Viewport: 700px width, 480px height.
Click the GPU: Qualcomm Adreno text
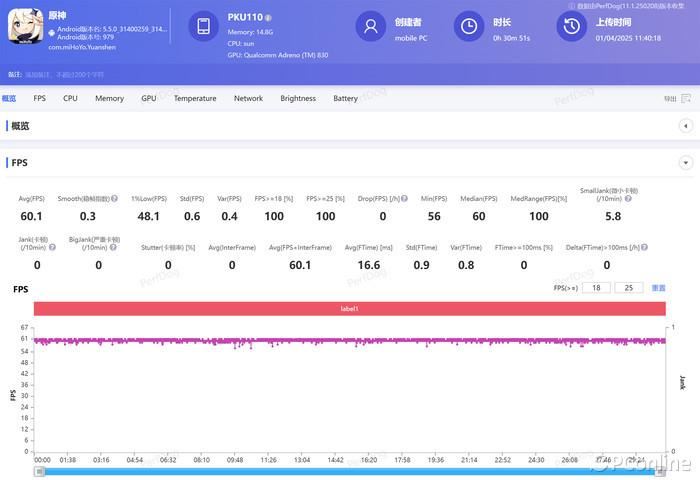coord(278,55)
